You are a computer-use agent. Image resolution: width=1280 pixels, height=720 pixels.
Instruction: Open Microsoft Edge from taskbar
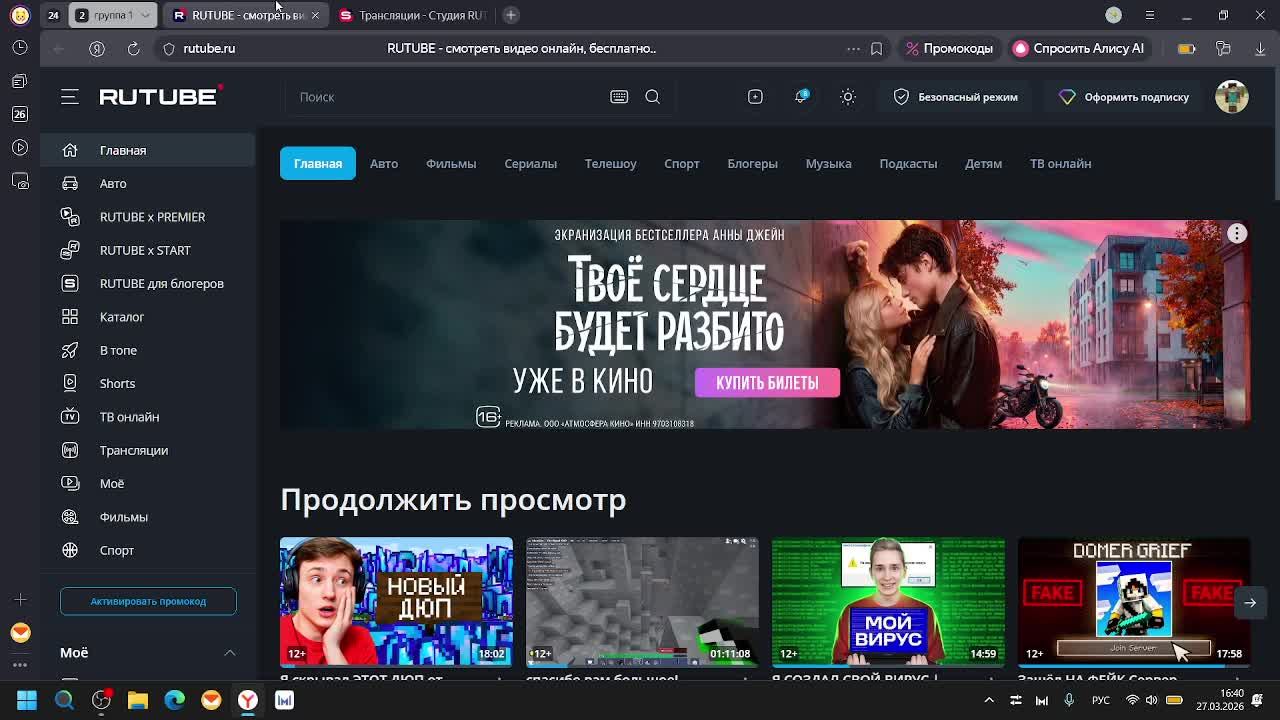point(174,700)
